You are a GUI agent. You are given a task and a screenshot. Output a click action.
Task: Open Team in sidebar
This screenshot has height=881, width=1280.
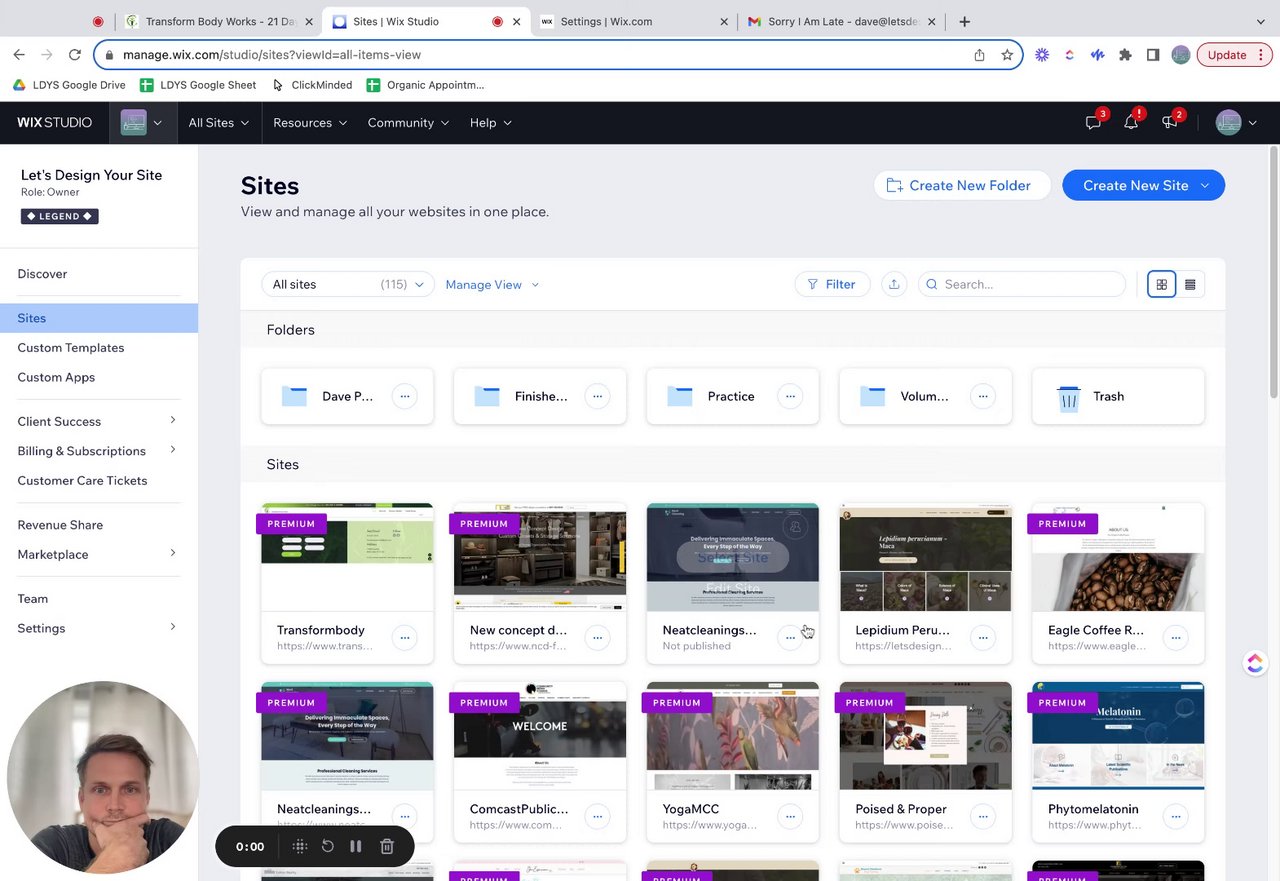point(33,599)
